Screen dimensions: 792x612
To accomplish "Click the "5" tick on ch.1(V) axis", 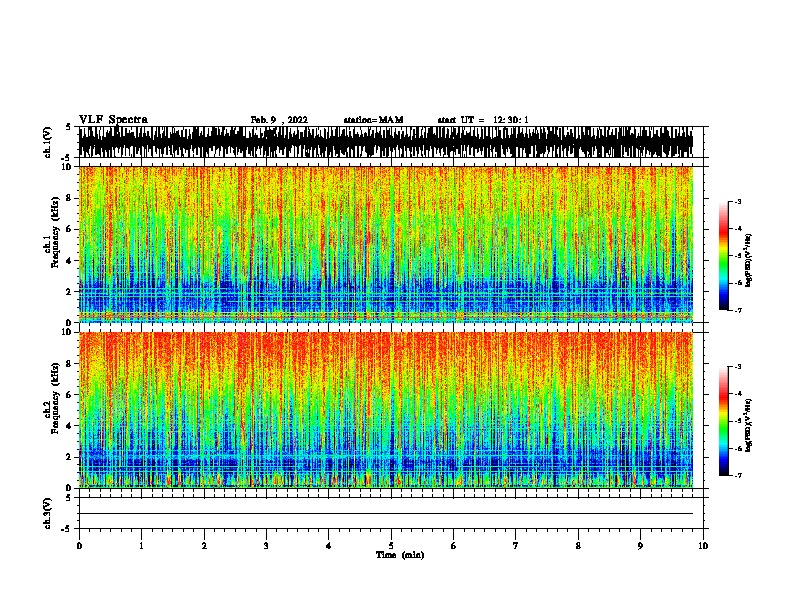I will (69, 127).
